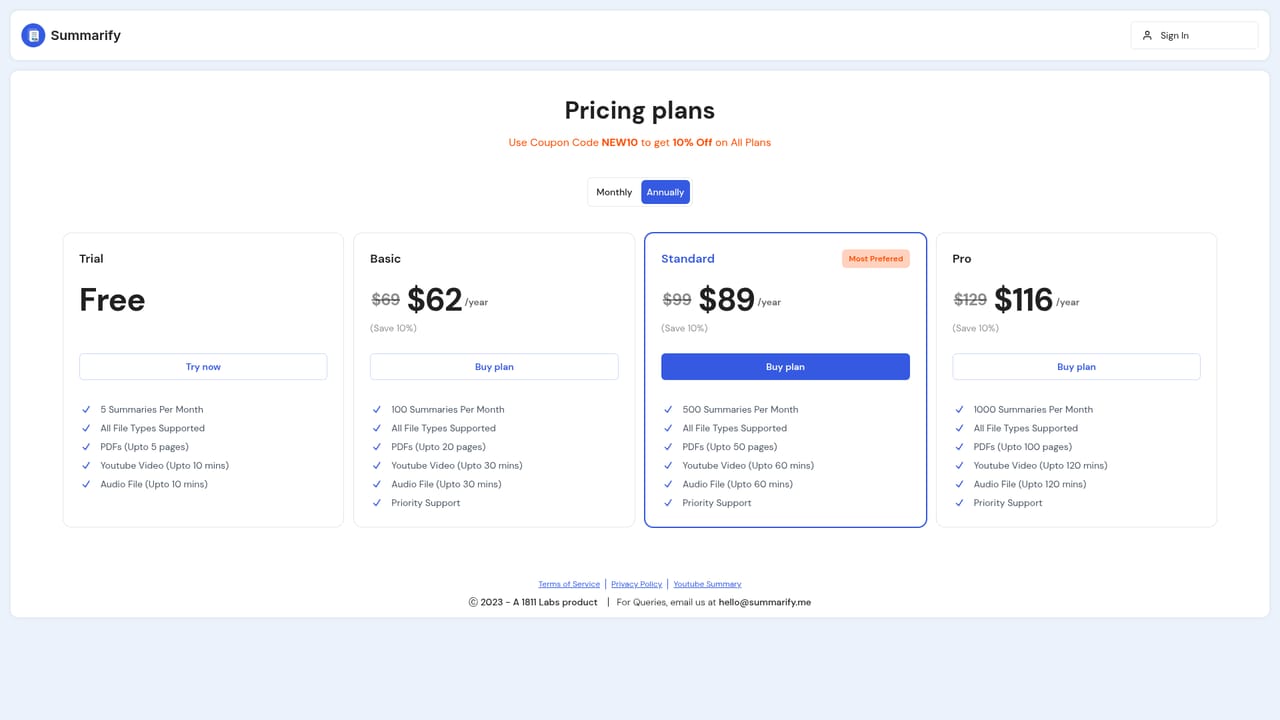Viewport: 1280px width, 720px height.
Task: Click the $116 Pro yearly price
Action: pos(1024,300)
